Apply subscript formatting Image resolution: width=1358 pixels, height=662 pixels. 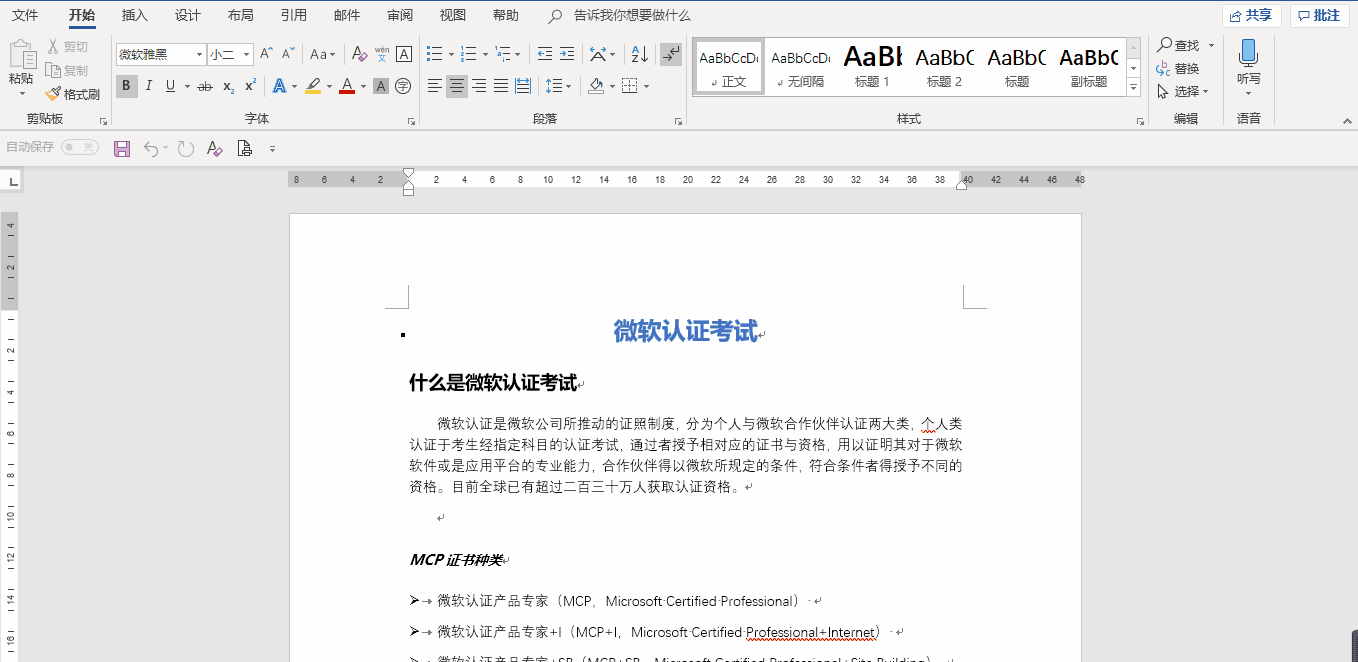coord(229,87)
